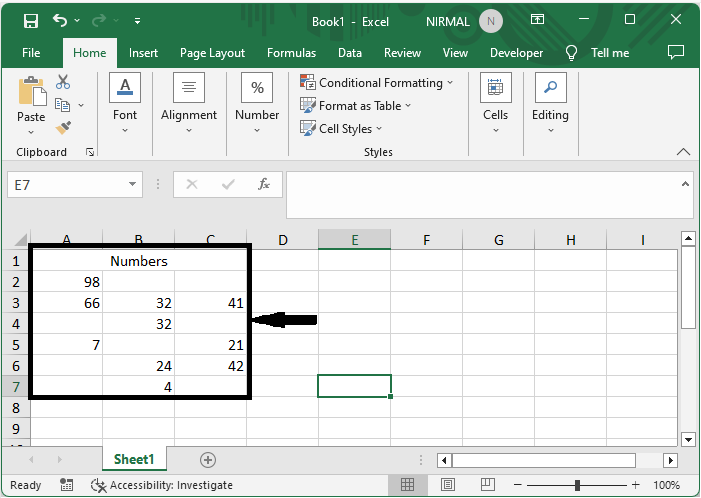Select all cells via corner triangle
This screenshot has width=701, height=498.
pos(21,240)
